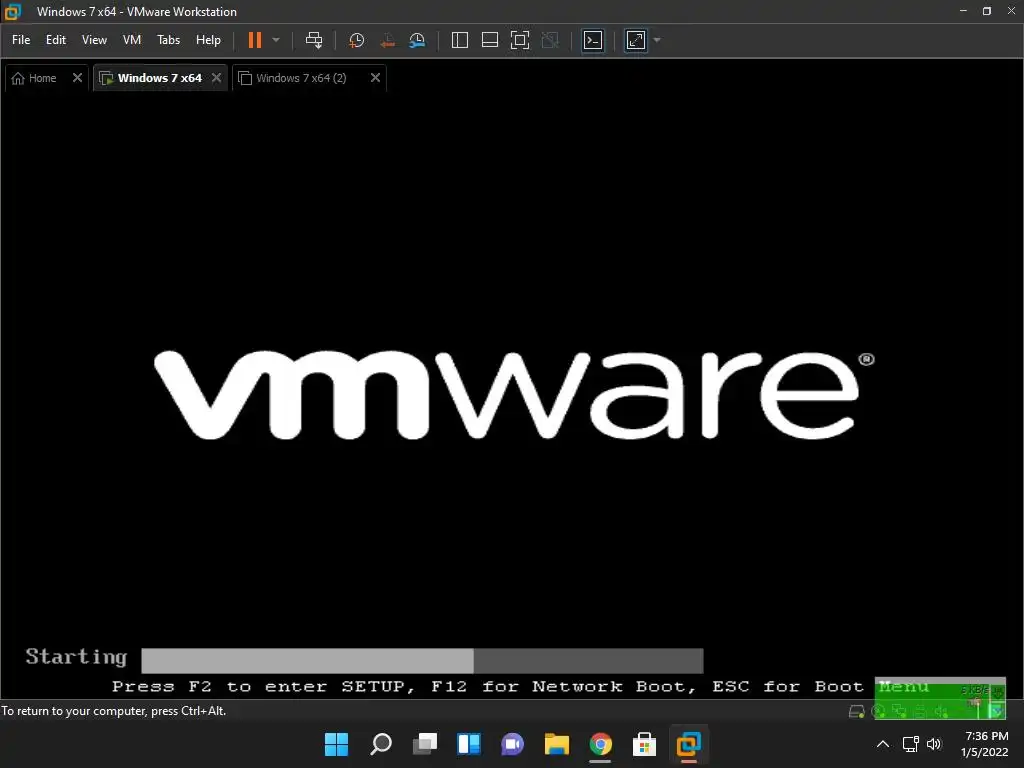
Task: Send Ctrl+Alt+Del to the virtual machine
Action: [x=314, y=40]
